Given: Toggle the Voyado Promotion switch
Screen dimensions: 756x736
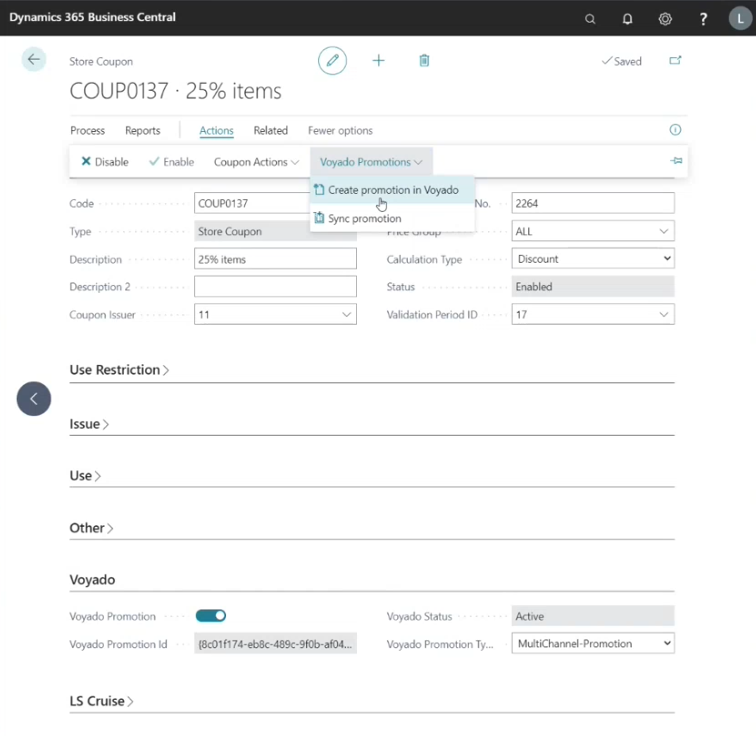Looking at the screenshot, I should (211, 616).
